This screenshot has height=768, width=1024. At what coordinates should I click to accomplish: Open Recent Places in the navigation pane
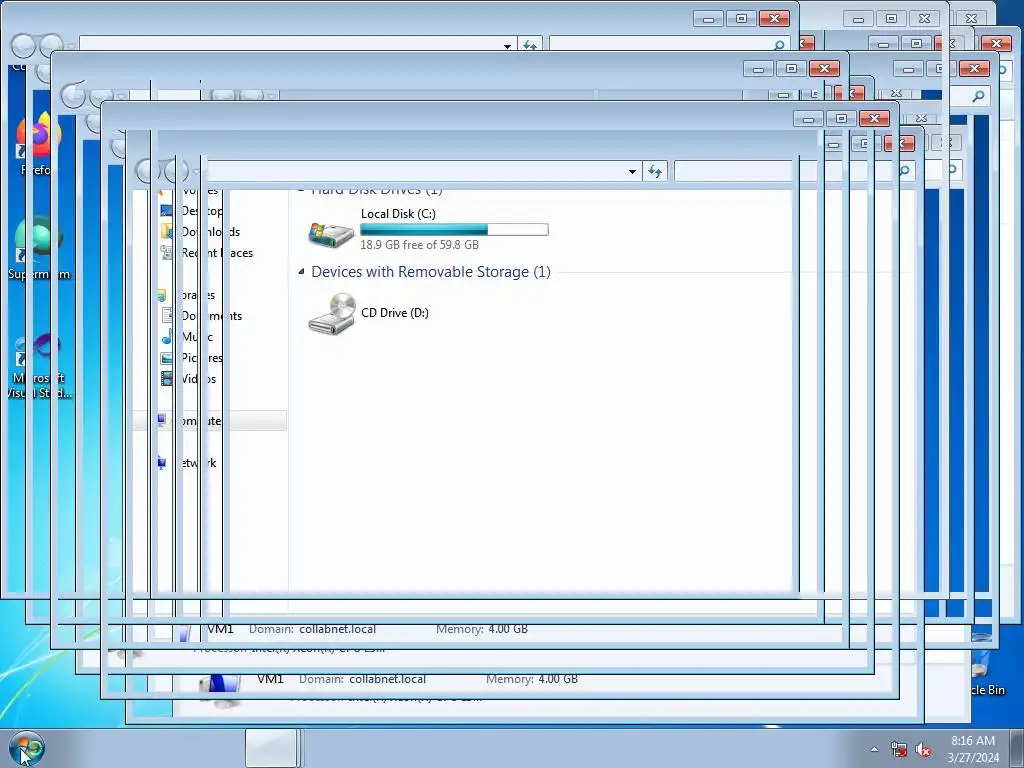[x=207, y=253]
